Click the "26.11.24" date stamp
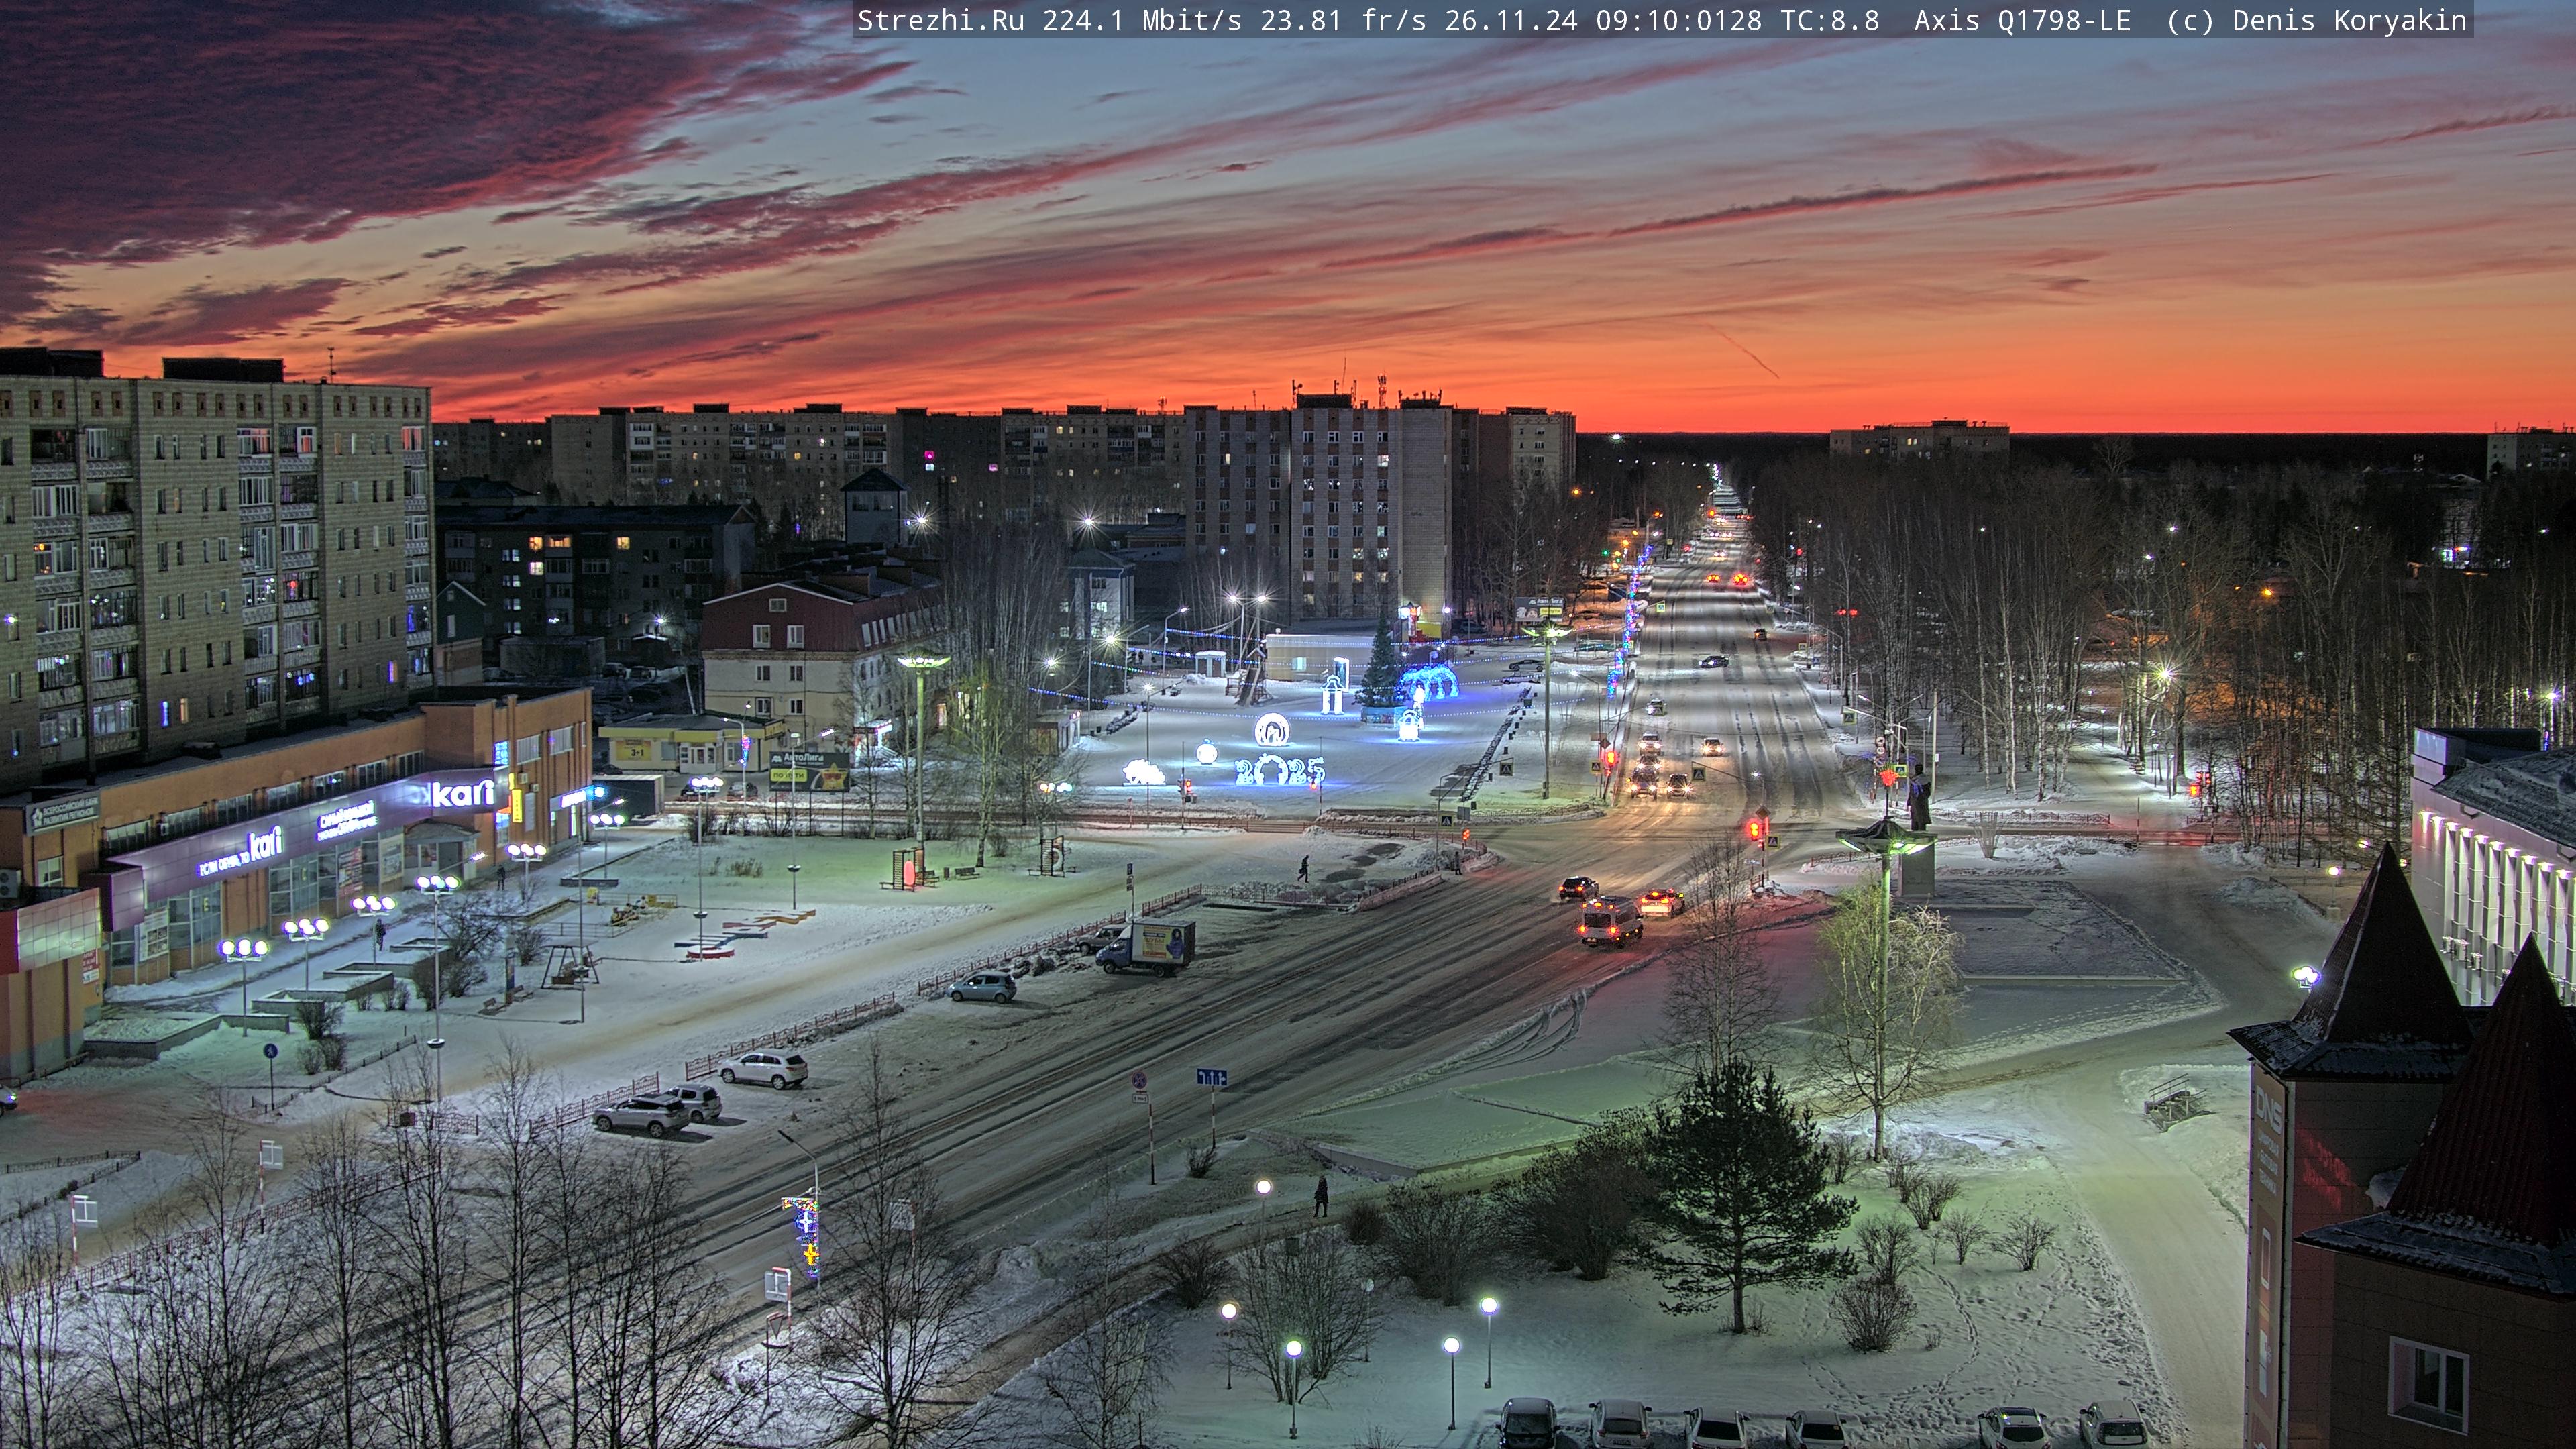The image size is (2576, 1449). click(x=1511, y=20)
